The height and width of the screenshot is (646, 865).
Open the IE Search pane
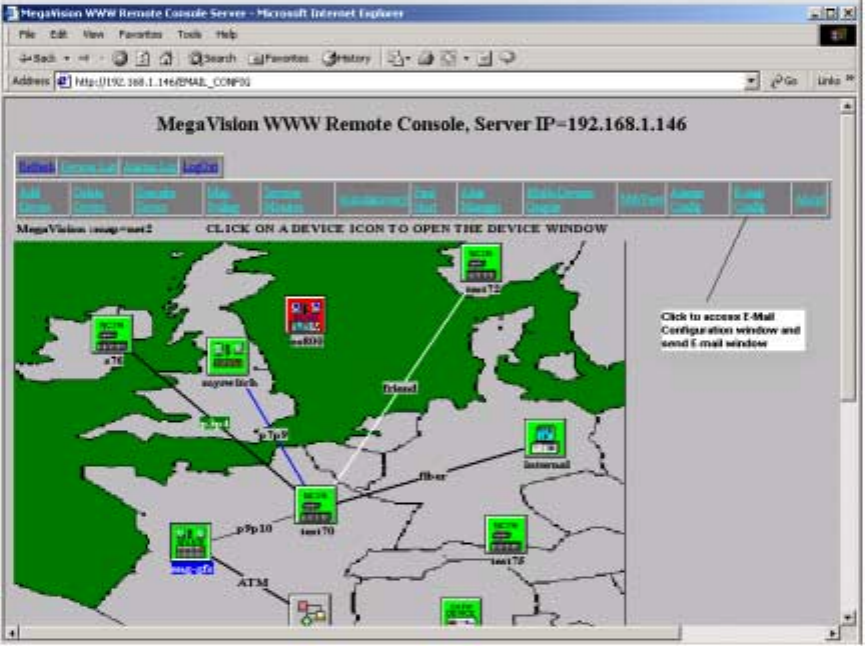coord(212,58)
